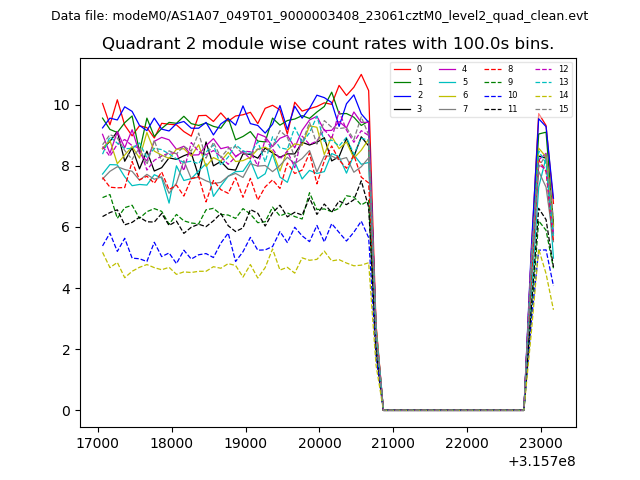Click the x-axis tick label 21000
Image resolution: width=640 pixels, height=480 pixels.
pyautogui.click(x=393, y=441)
